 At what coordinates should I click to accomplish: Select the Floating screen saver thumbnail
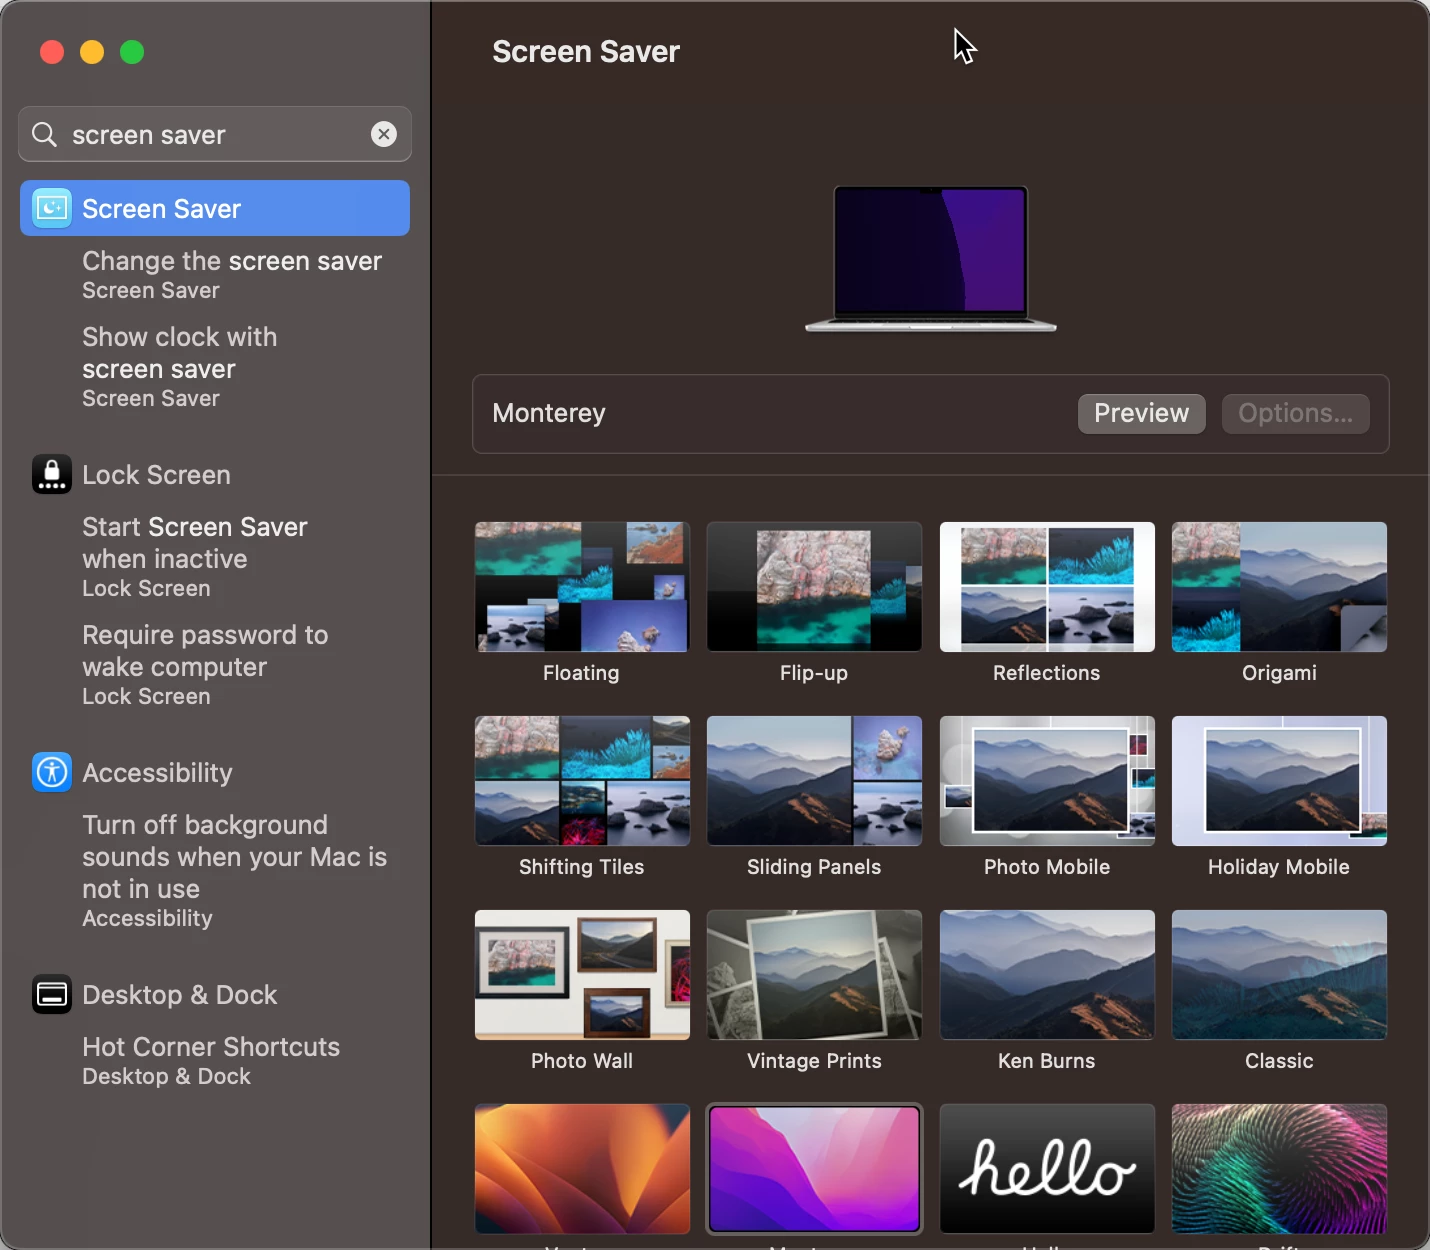coord(582,587)
